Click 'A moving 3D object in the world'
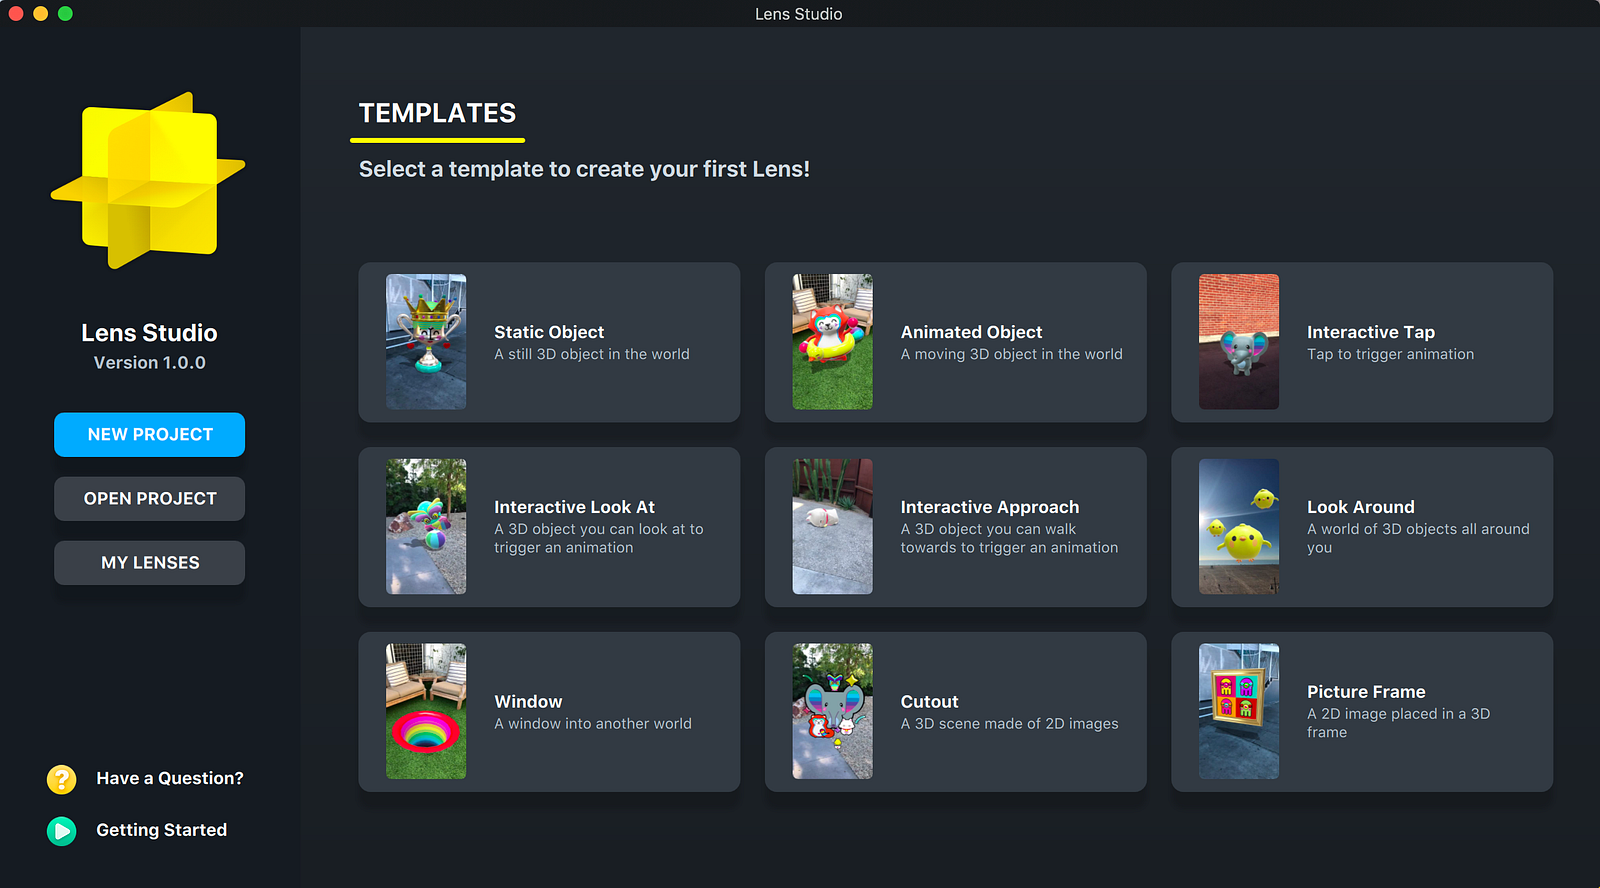Screen dimensions: 1600x888 click(1011, 354)
